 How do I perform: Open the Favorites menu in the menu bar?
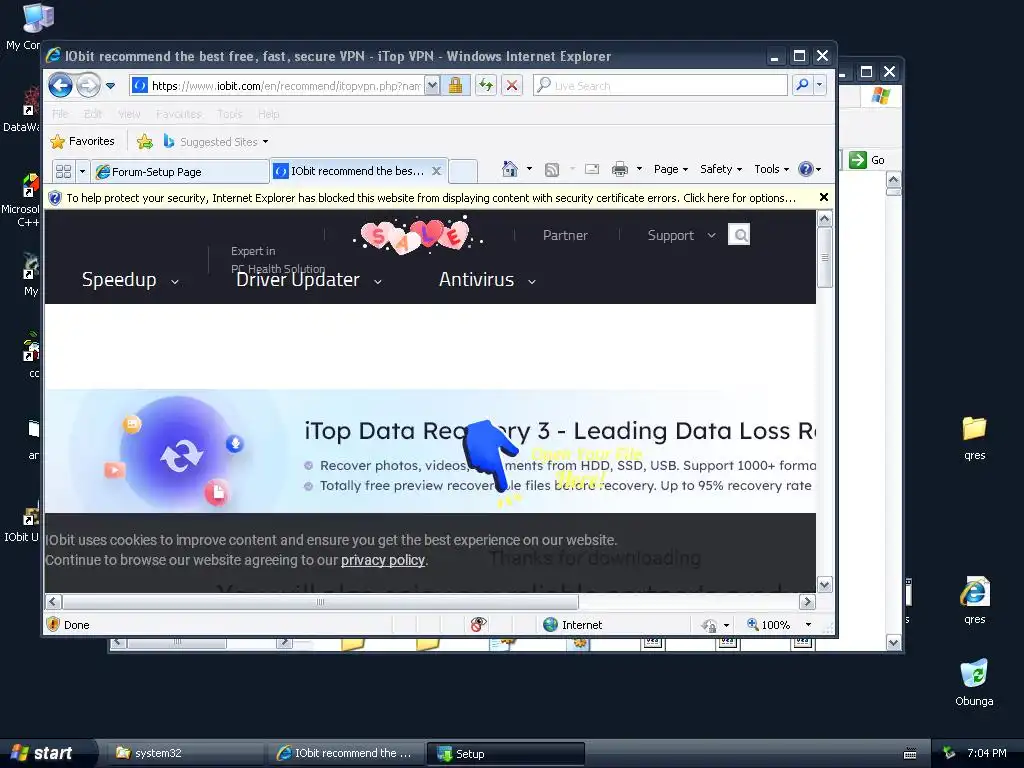(x=178, y=114)
